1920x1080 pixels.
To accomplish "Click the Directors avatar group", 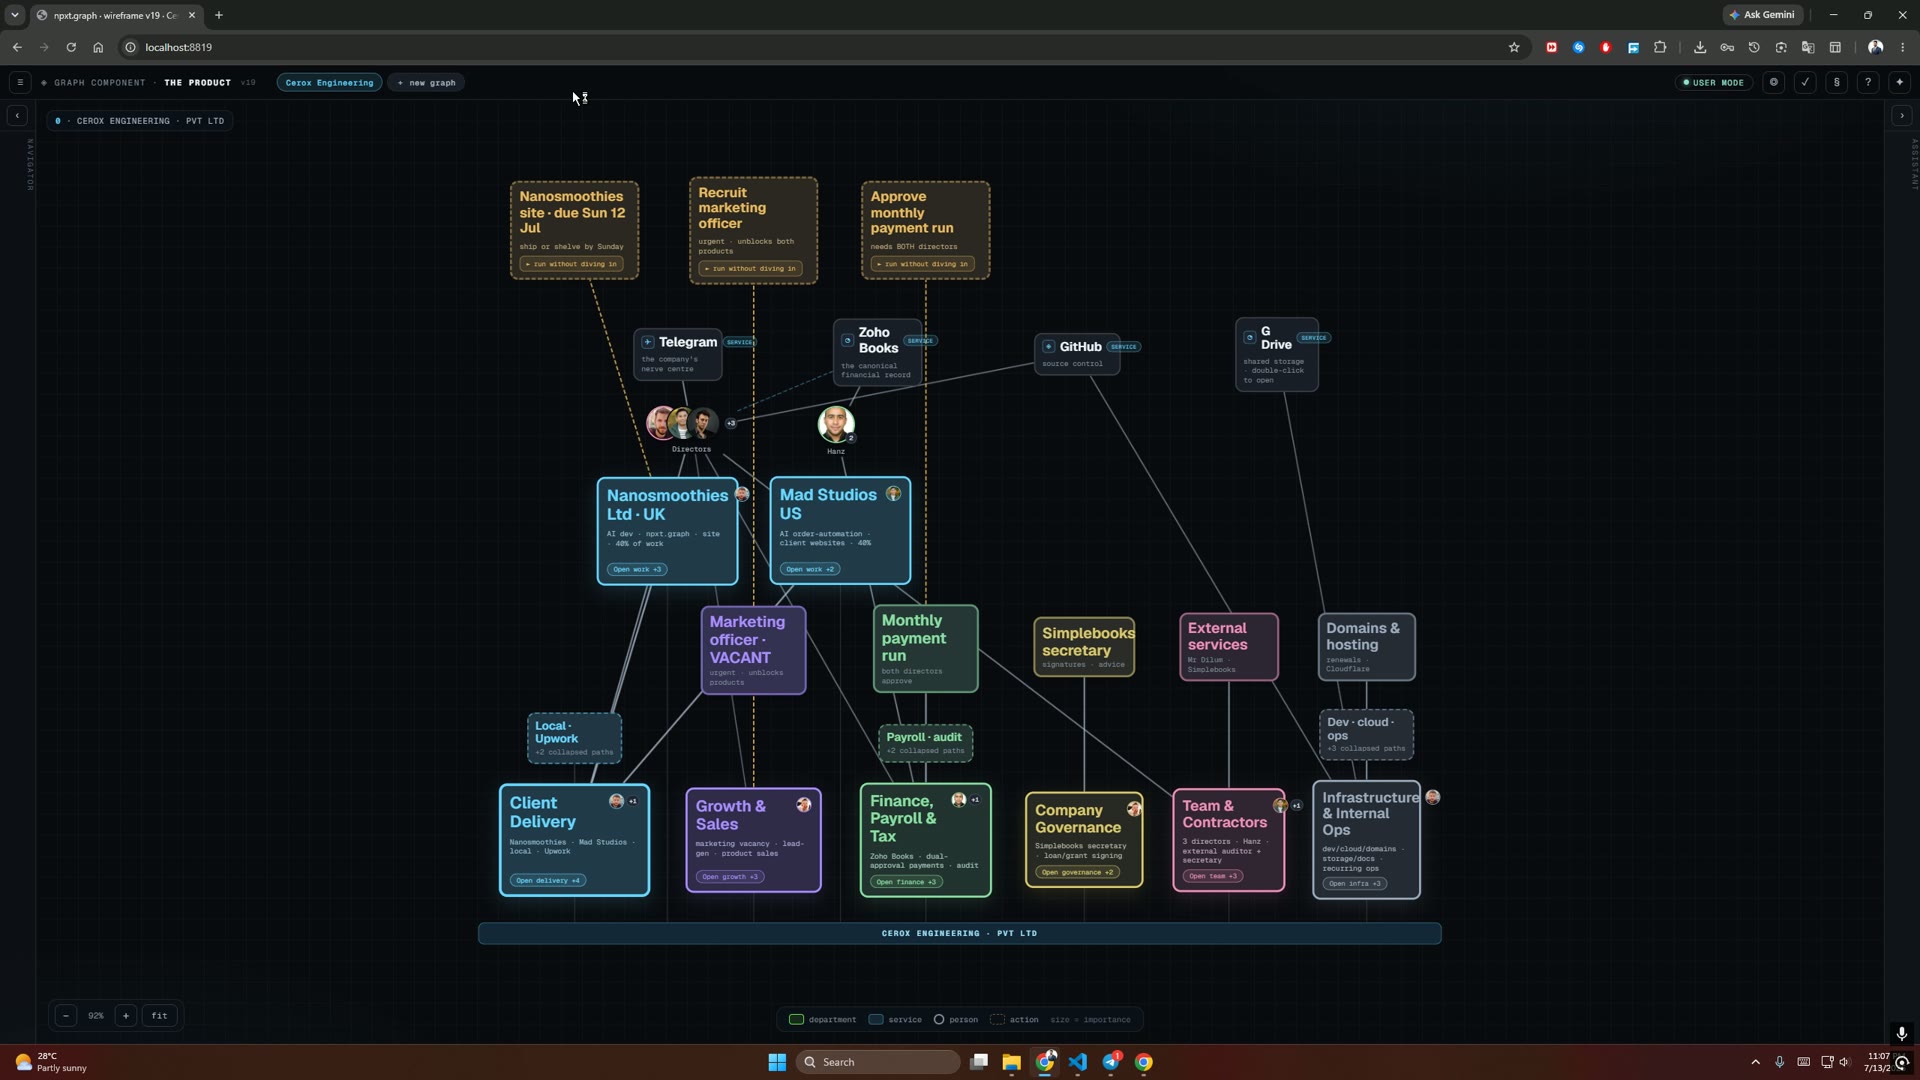I will tap(682, 423).
